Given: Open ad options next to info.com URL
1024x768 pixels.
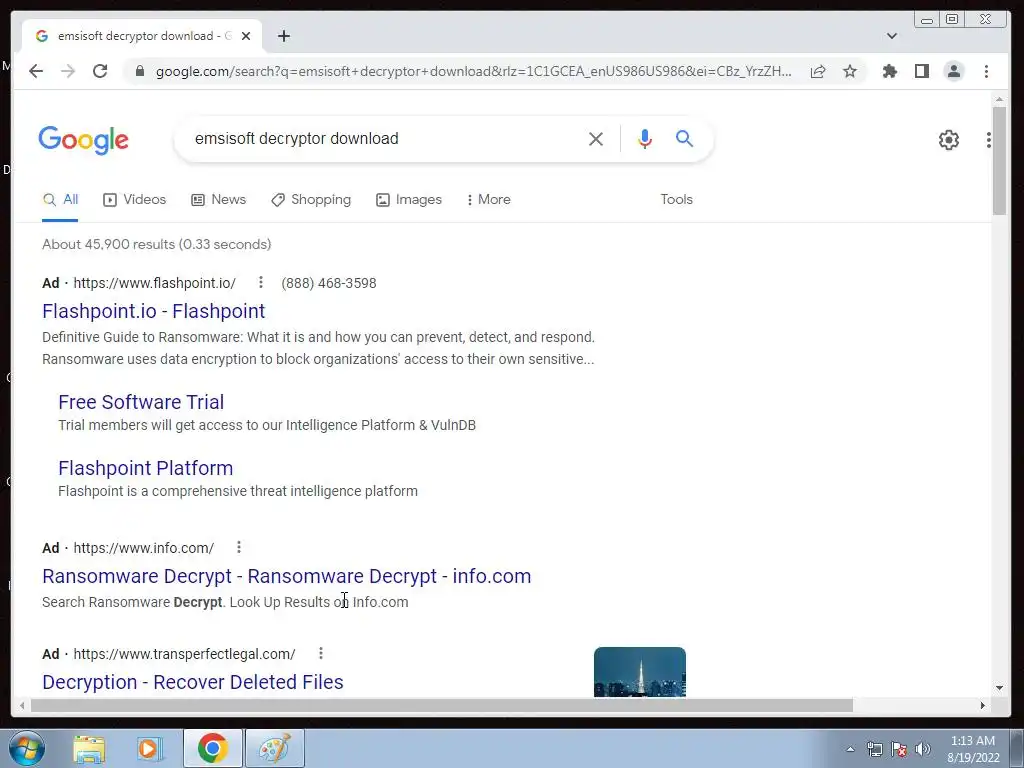Looking at the screenshot, I should click(239, 547).
